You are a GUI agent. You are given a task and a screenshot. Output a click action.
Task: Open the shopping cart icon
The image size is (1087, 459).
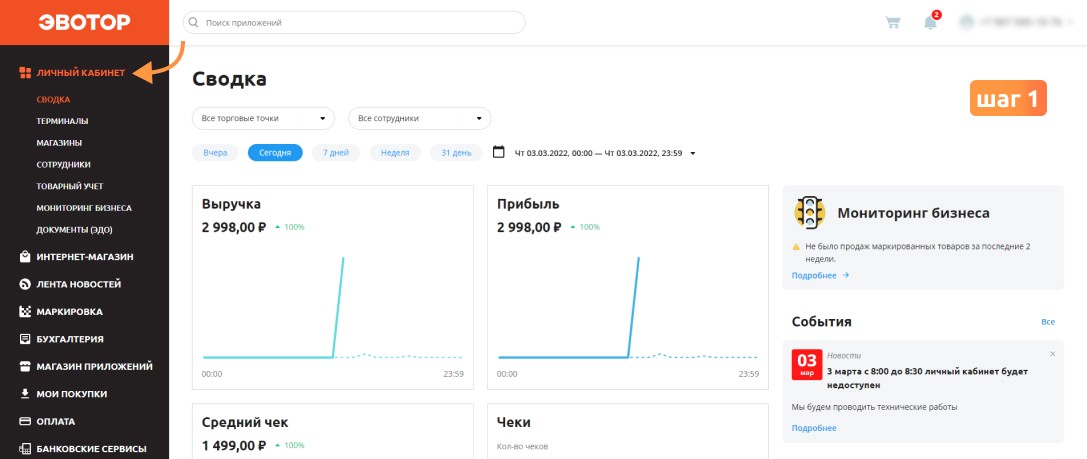(892, 22)
